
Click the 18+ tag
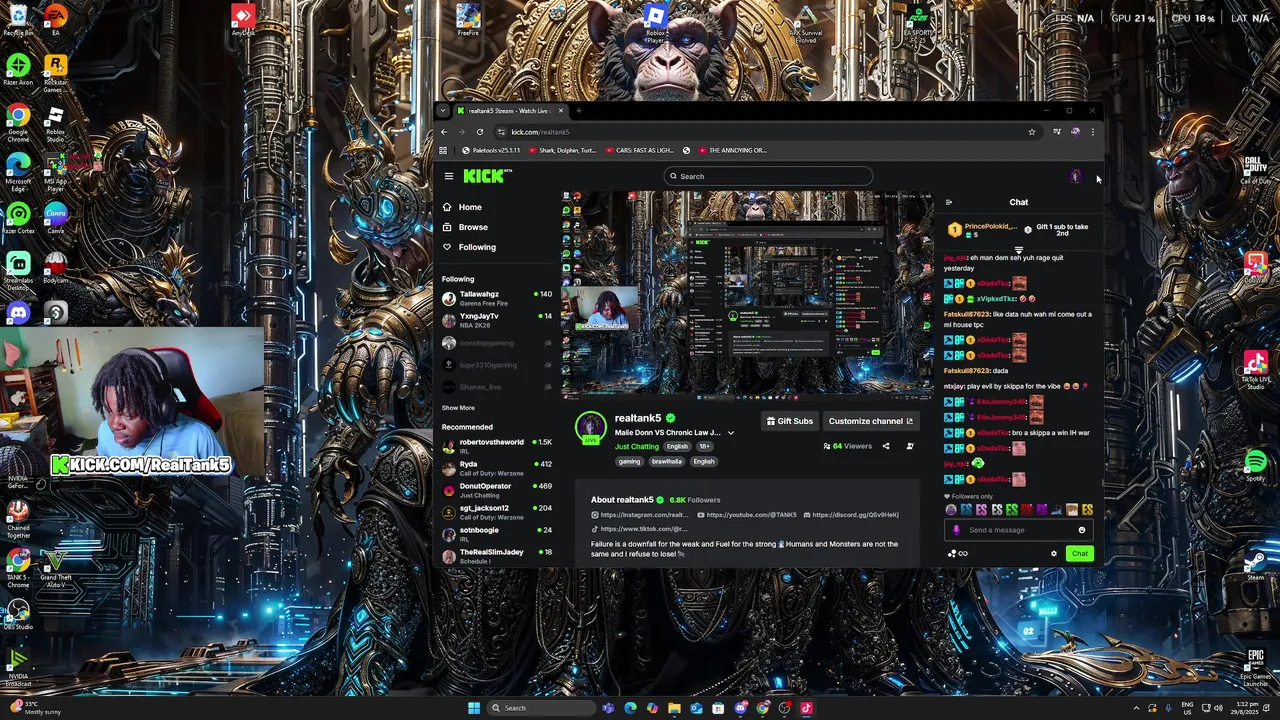(x=704, y=447)
